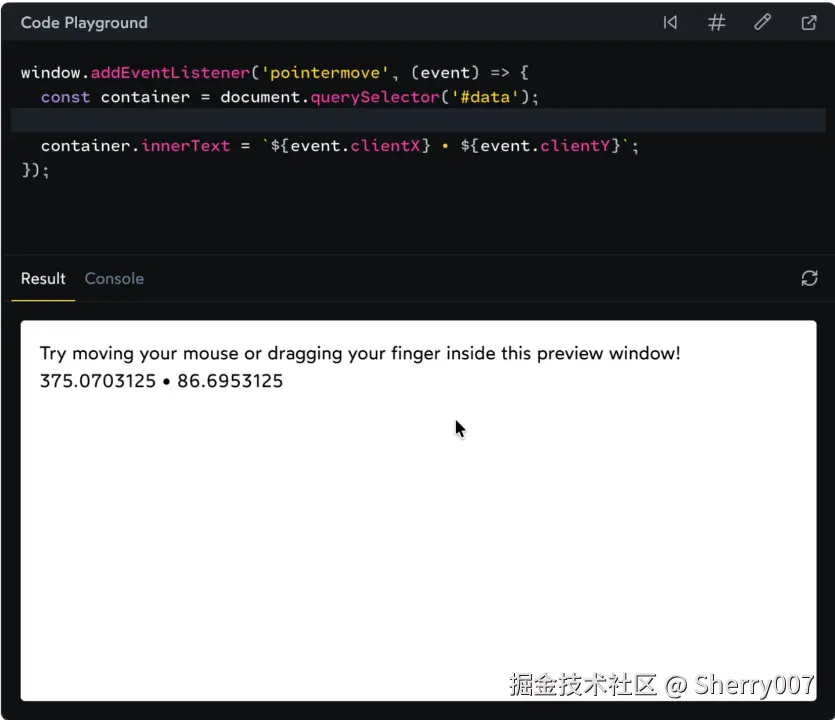Select the Result tab
Viewport: 835px width, 720px height.
click(x=43, y=278)
